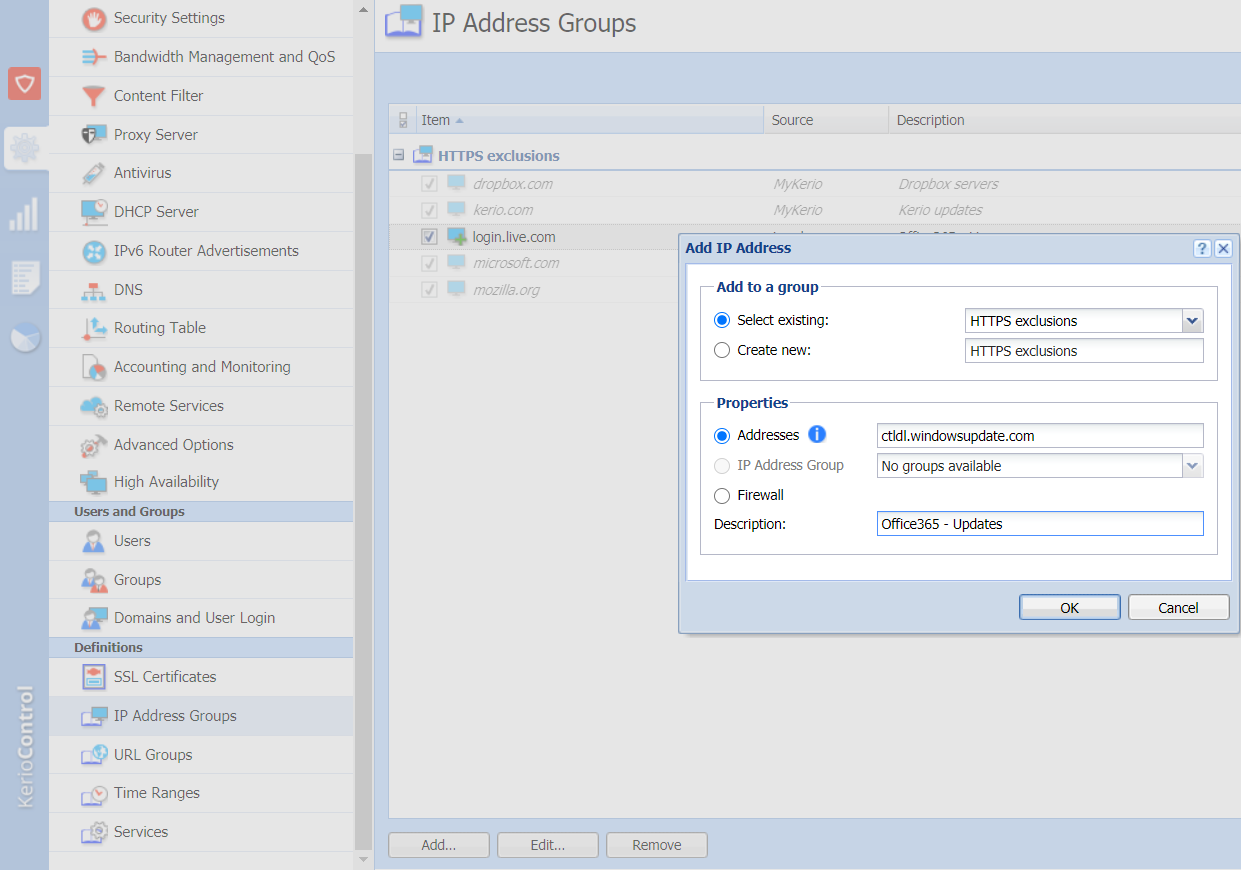Toggle the microsoft.com row checkbox

click(429, 263)
